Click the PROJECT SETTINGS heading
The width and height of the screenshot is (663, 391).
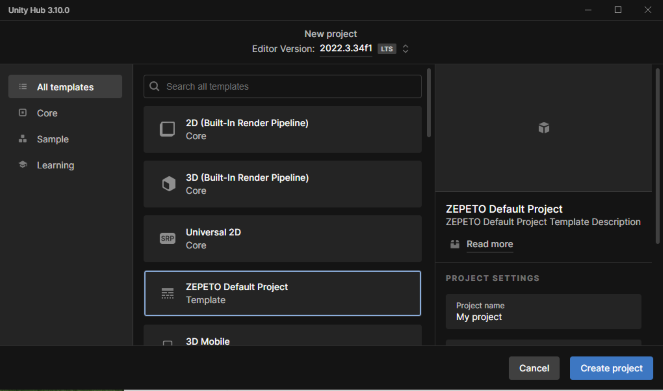point(493,278)
